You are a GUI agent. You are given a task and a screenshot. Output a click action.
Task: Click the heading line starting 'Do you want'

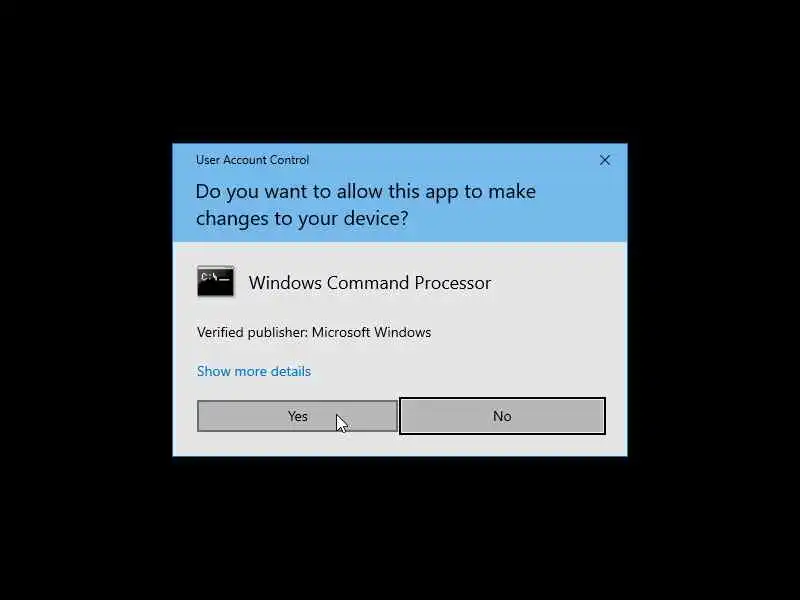[366, 192]
